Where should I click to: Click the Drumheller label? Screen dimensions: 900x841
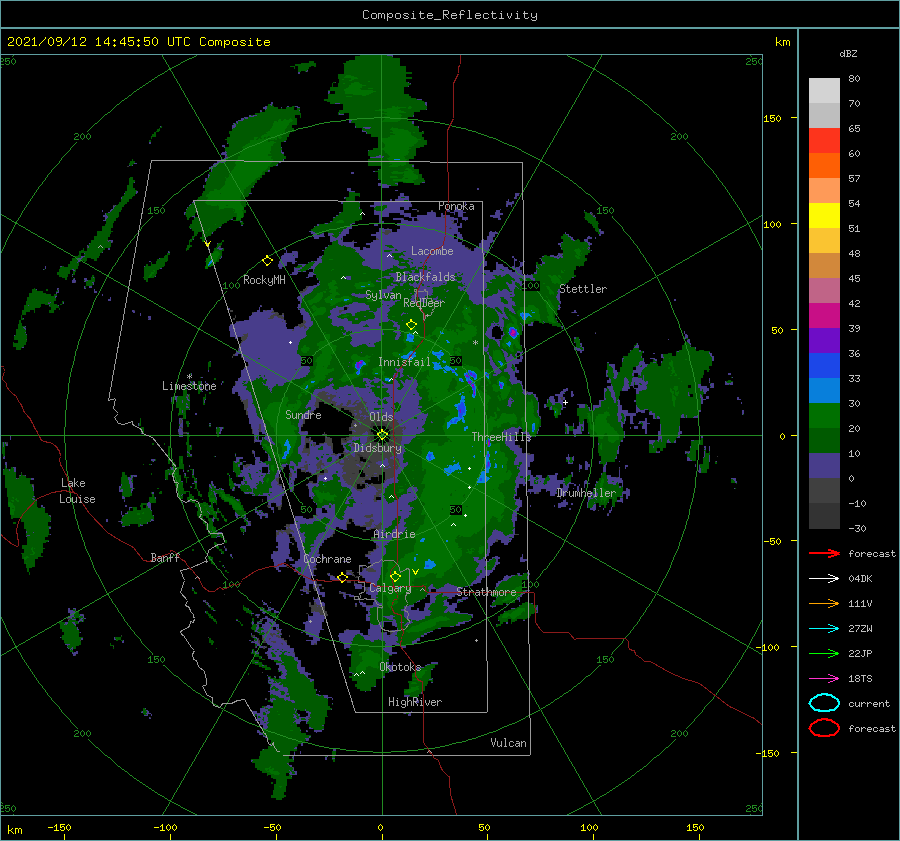pos(586,493)
